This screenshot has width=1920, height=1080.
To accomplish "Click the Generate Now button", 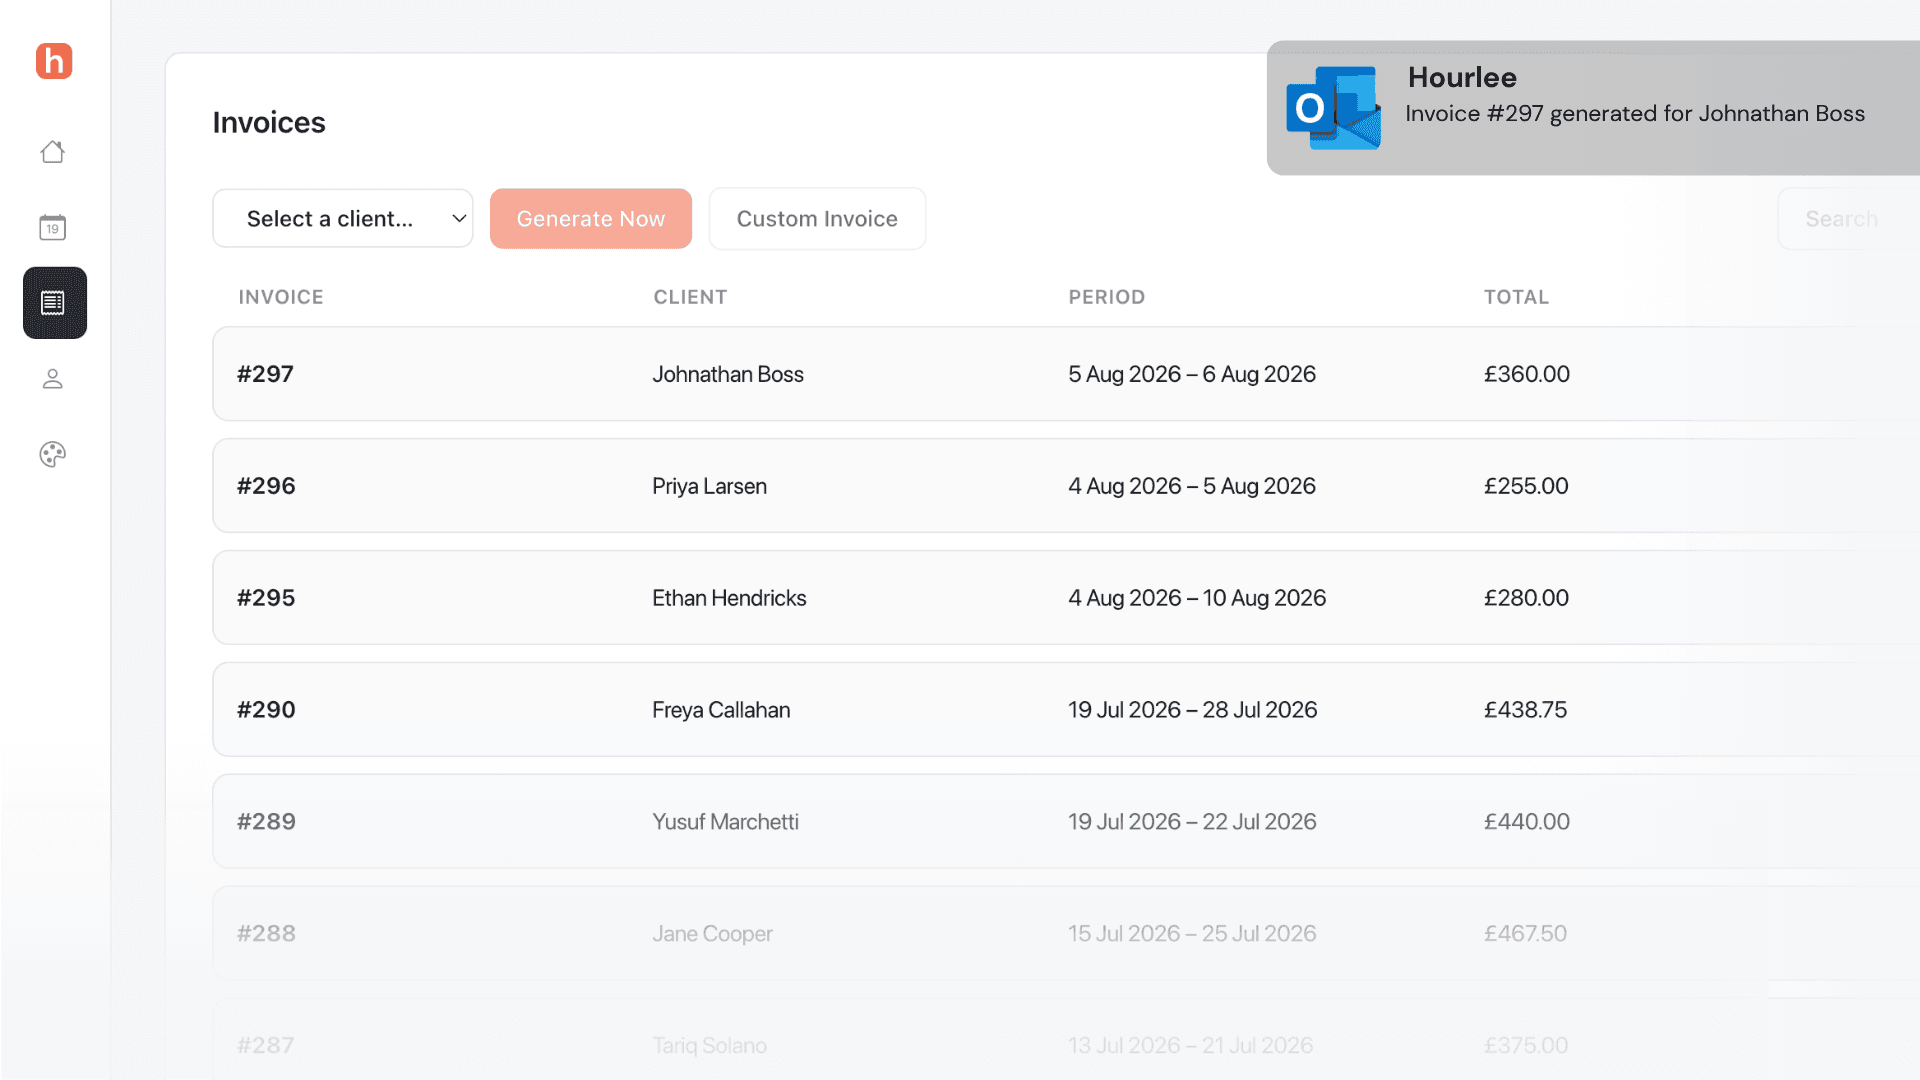I will point(591,219).
